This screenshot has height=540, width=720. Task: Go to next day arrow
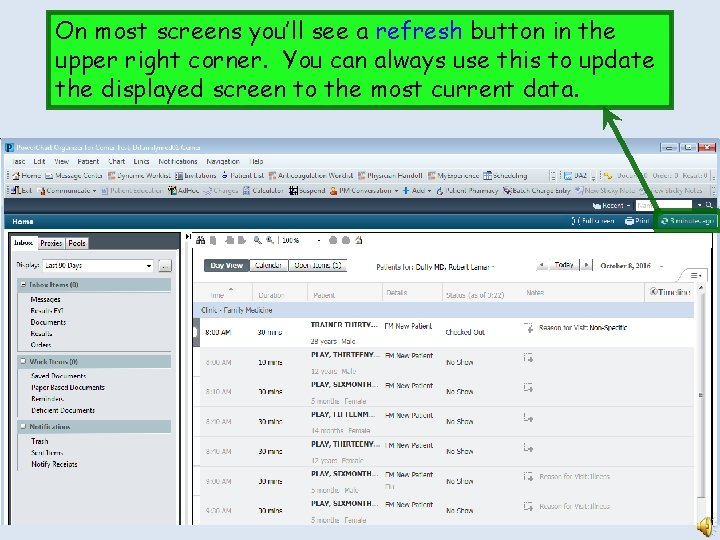(x=586, y=265)
